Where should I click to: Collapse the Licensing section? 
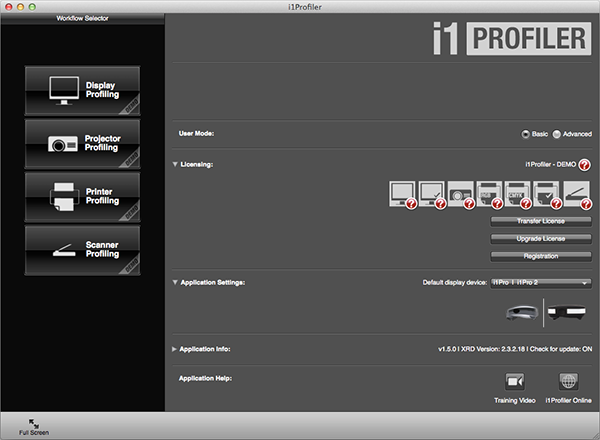[175, 164]
